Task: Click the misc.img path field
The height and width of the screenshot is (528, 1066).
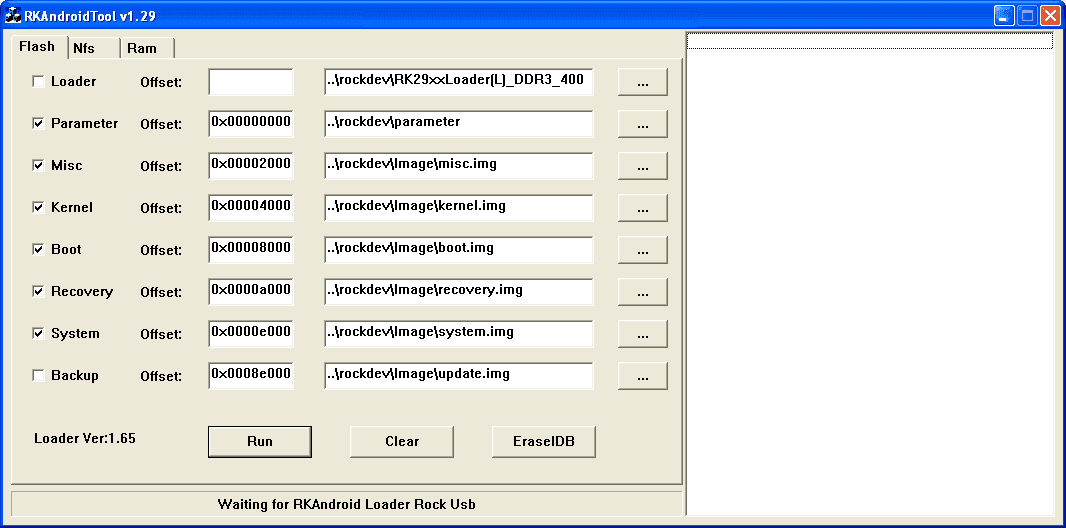Action: click(x=459, y=166)
